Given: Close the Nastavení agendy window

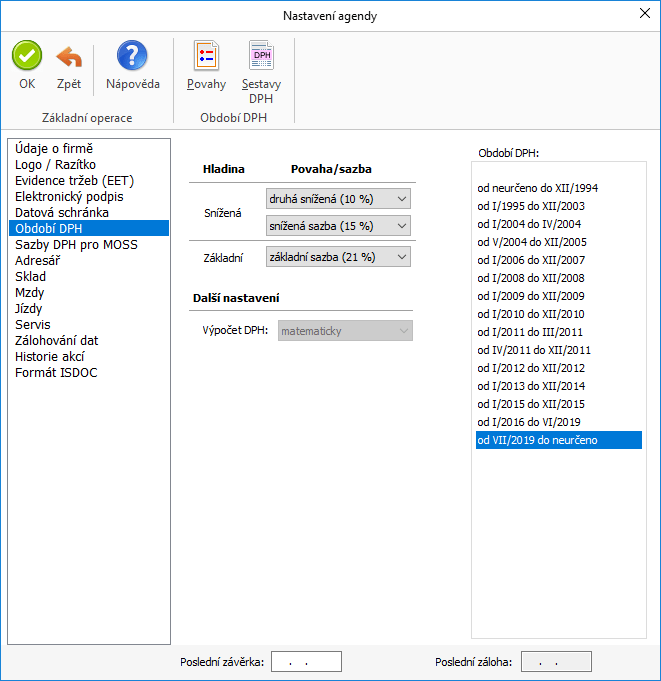Looking at the screenshot, I should click(x=643, y=15).
